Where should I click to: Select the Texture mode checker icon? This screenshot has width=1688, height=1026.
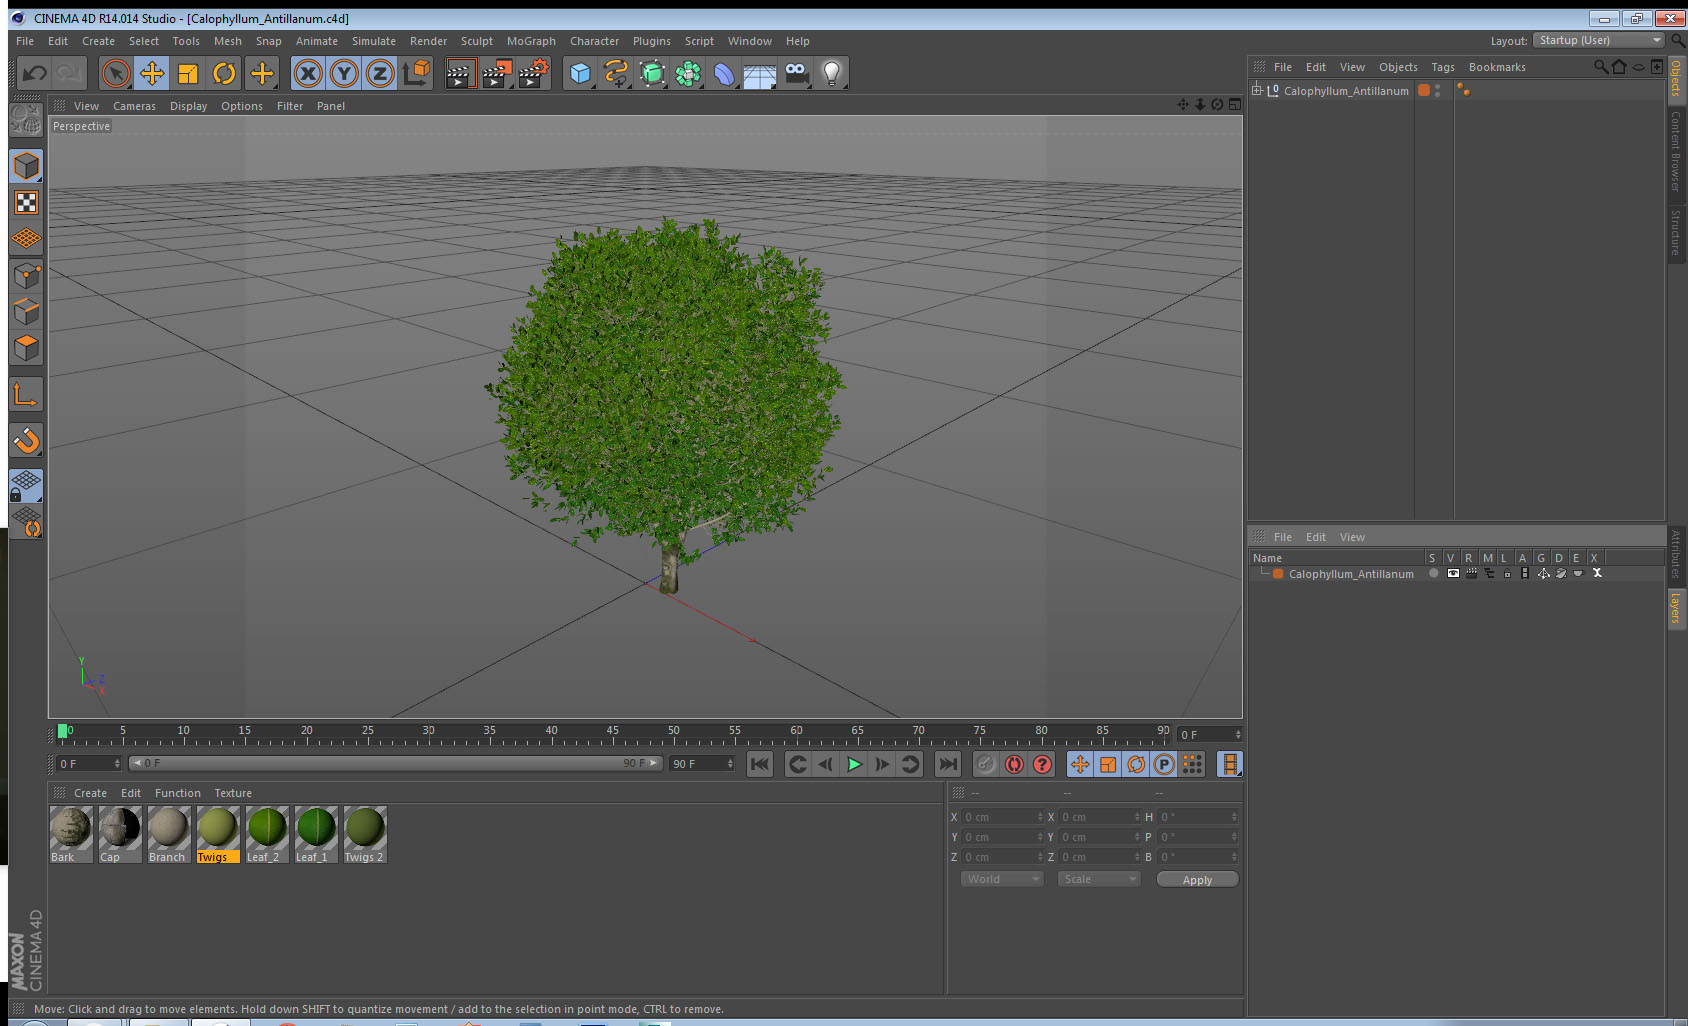click(x=26, y=203)
